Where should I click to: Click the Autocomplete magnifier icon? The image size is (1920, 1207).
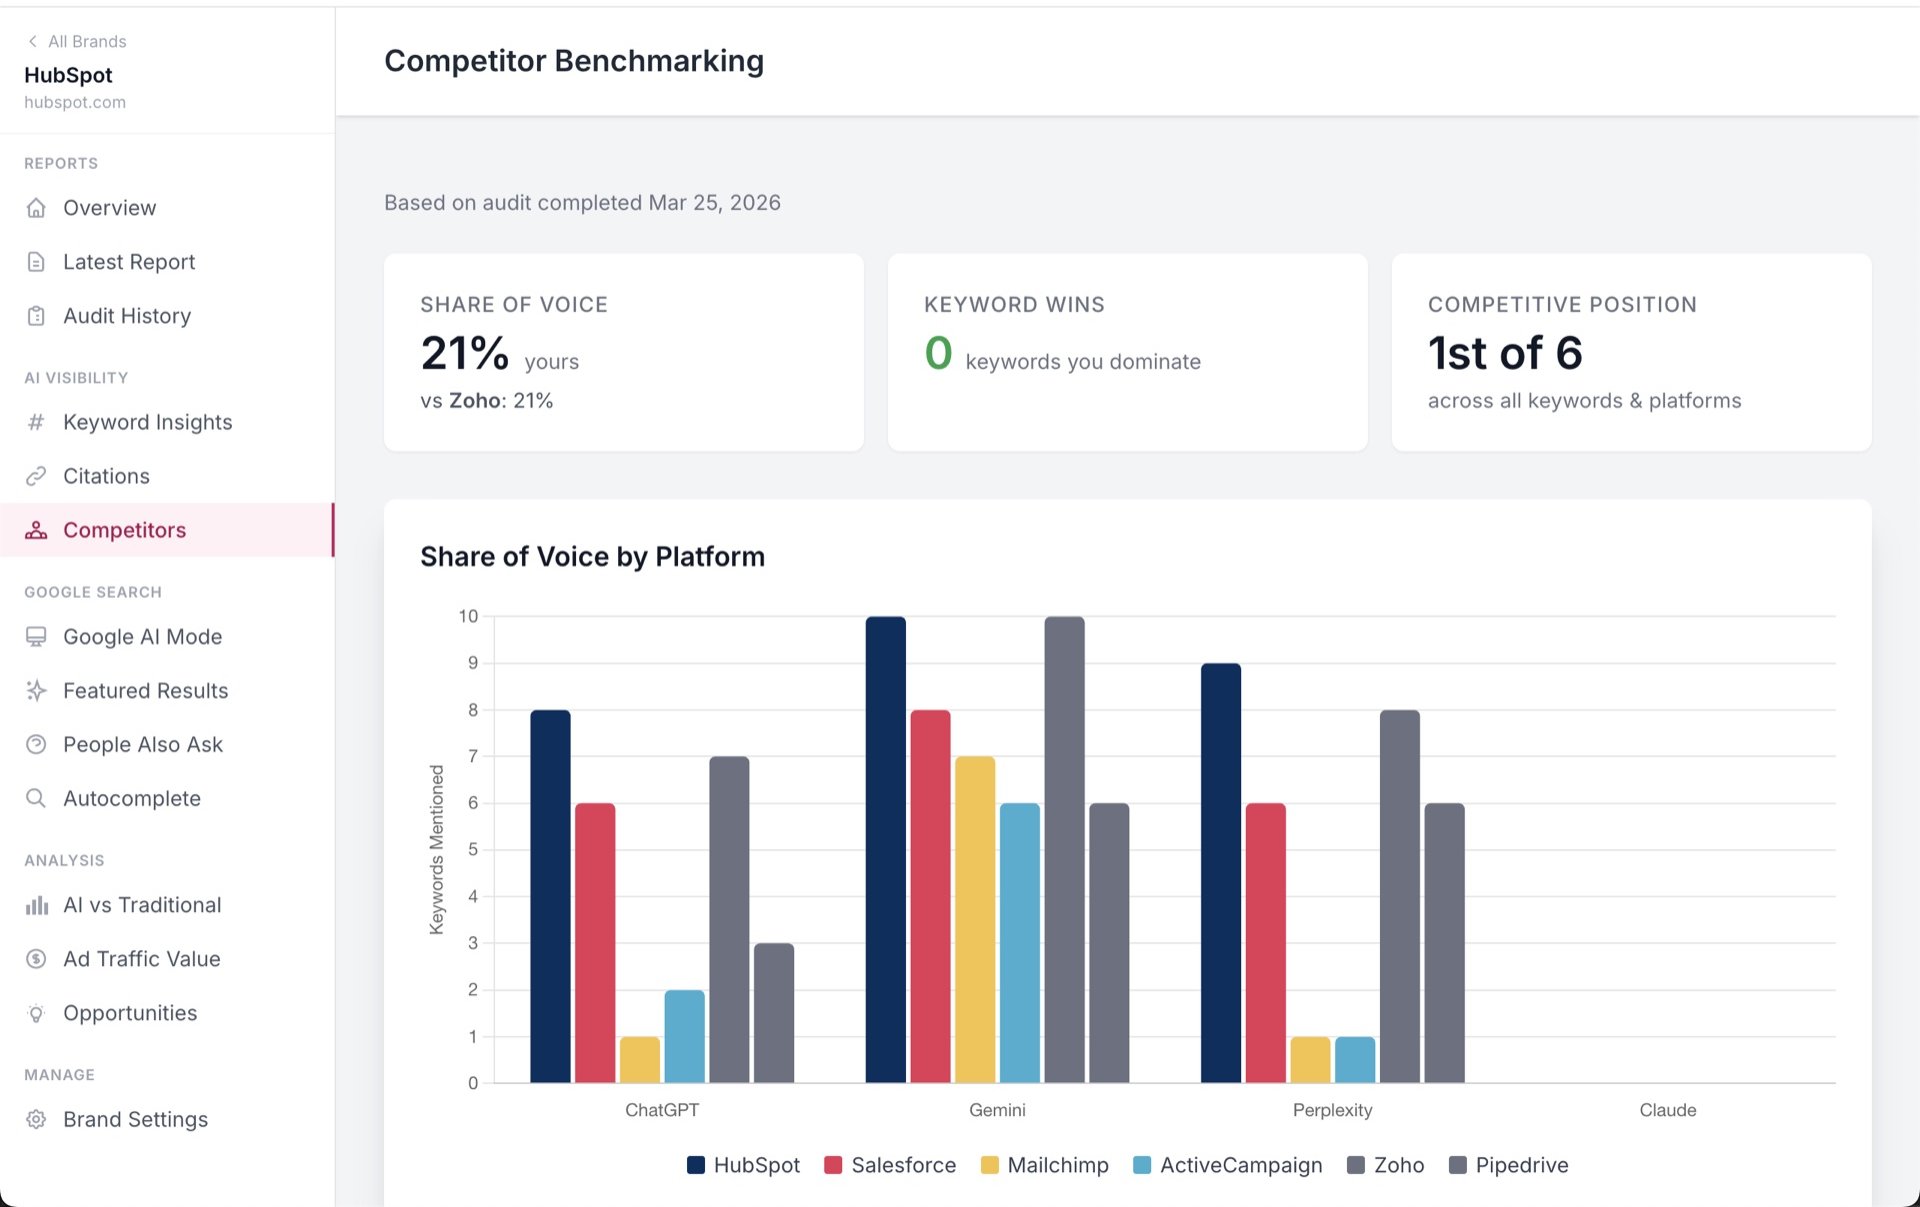click(36, 799)
